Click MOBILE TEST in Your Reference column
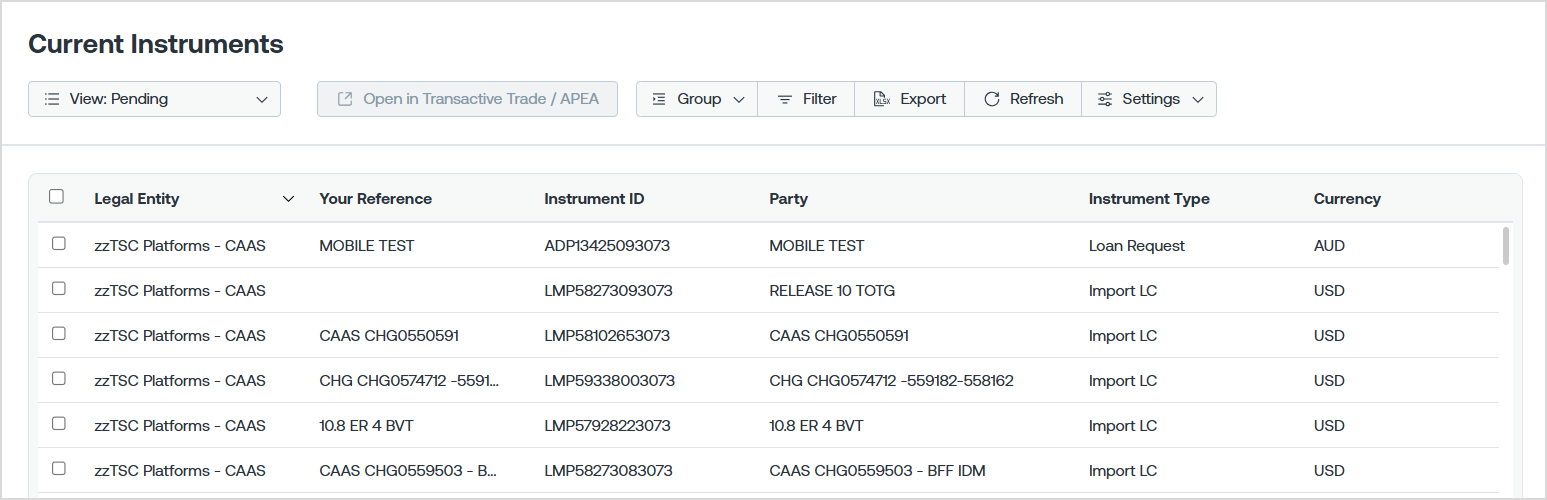Viewport: 1547px width, 500px height. (366, 245)
